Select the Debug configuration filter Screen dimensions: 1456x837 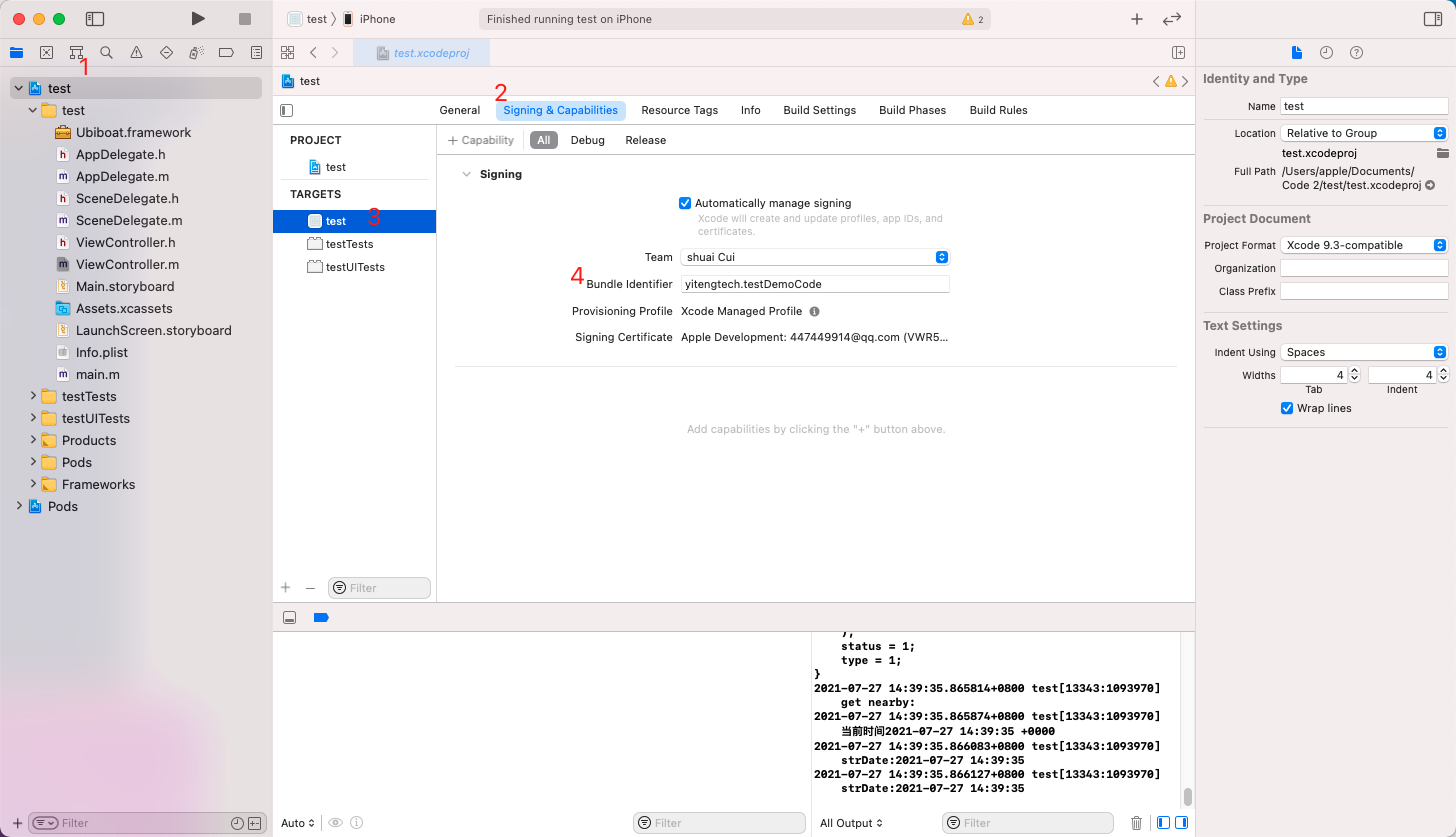point(588,140)
